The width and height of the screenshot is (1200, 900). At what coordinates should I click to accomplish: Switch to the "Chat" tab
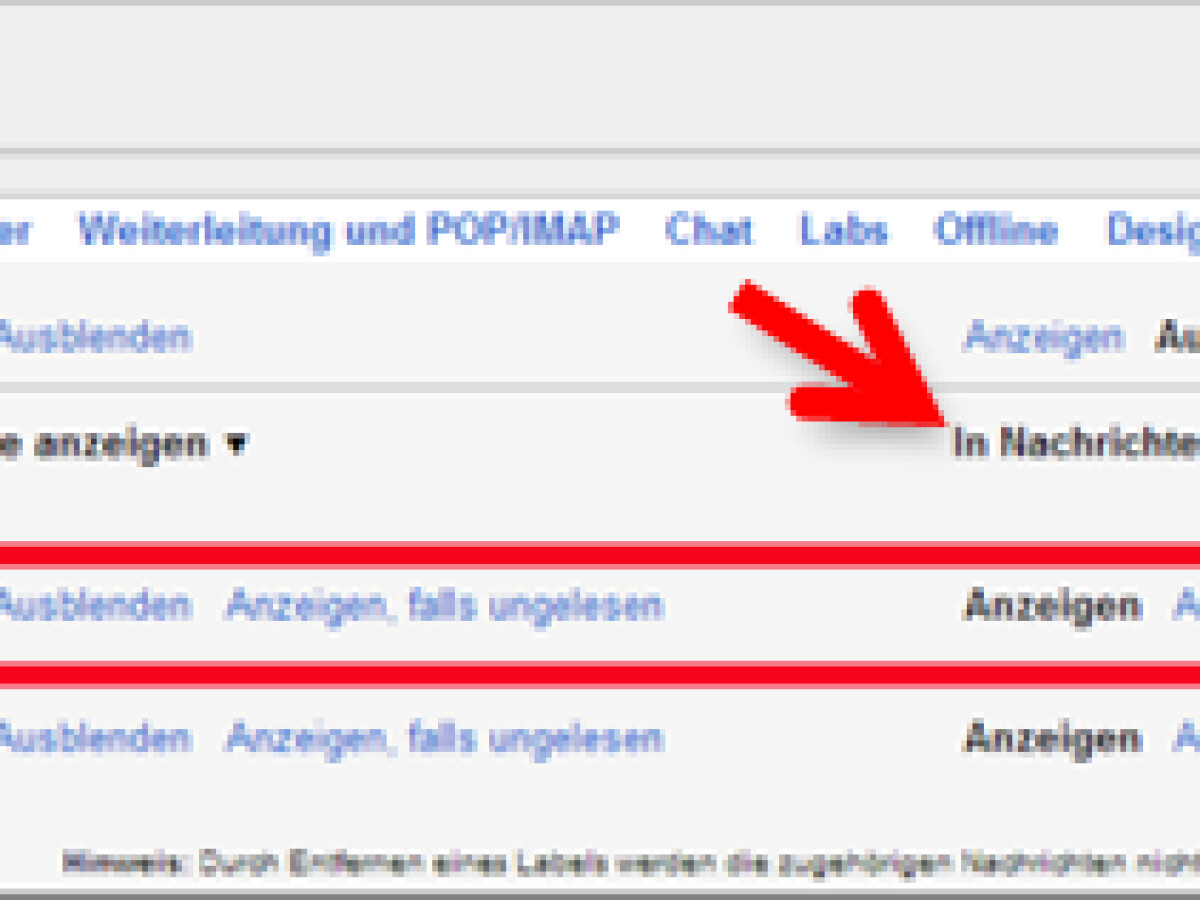[x=710, y=230]
